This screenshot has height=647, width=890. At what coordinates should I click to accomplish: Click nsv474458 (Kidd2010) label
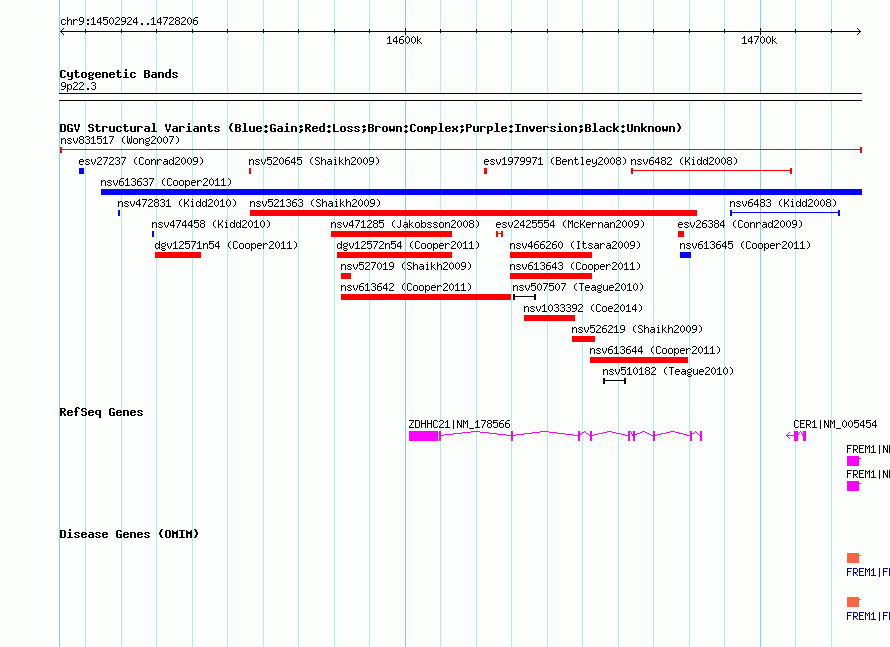[x=211, y=224]
